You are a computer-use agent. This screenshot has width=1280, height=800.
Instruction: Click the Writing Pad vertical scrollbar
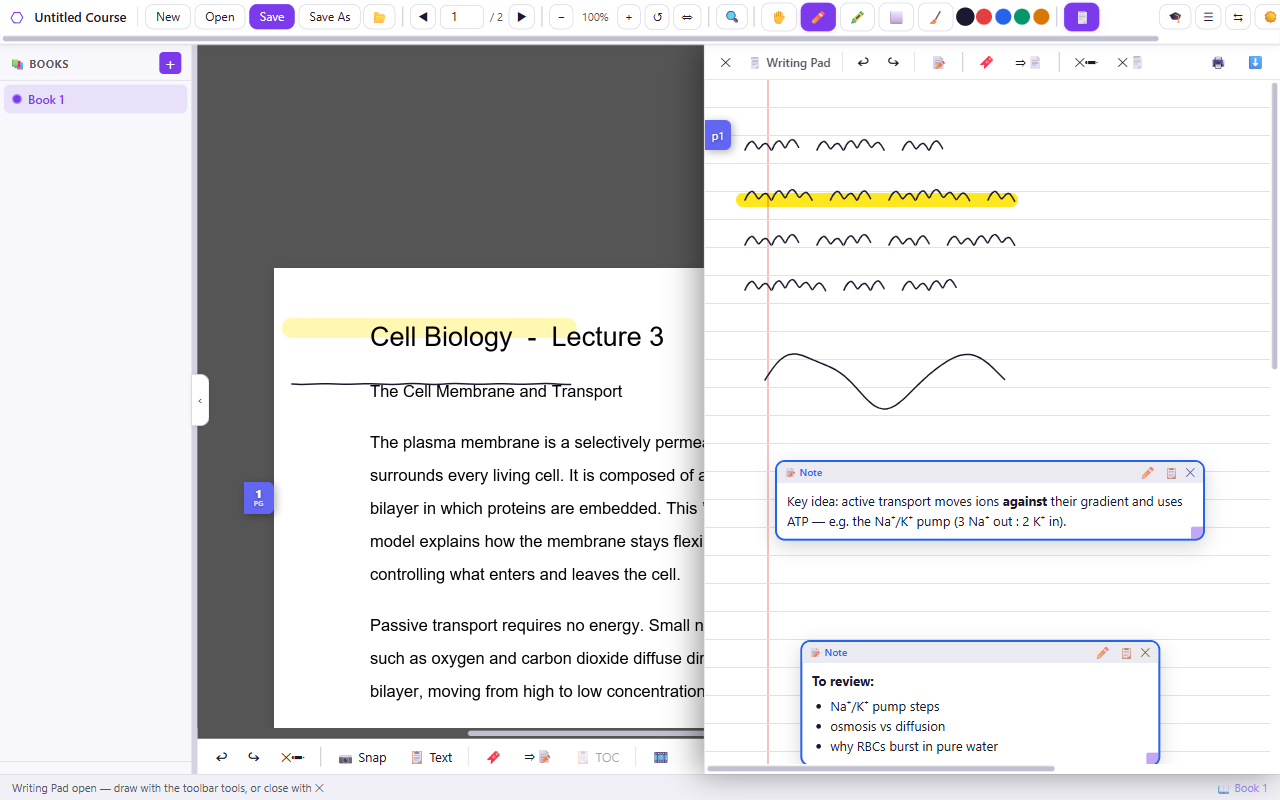point(1275,225)
